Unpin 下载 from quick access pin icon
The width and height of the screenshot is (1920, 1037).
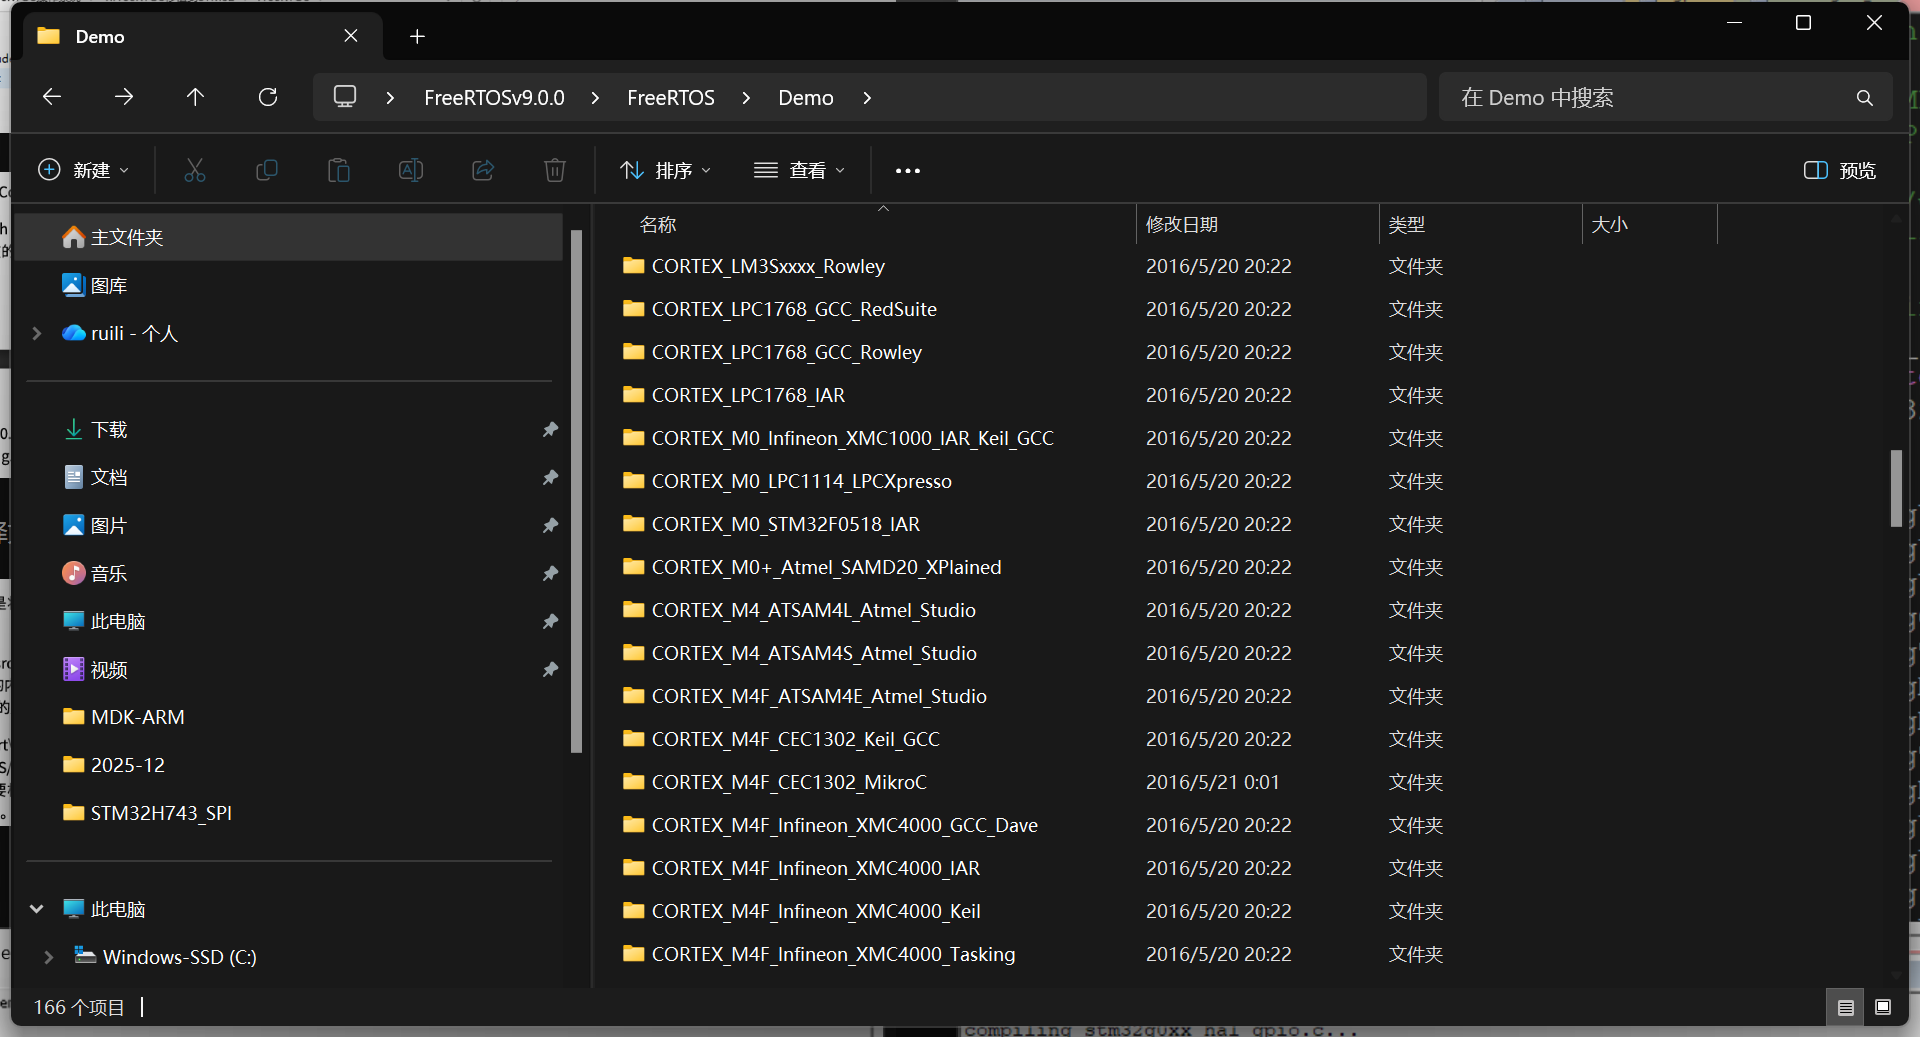(550, 430)
